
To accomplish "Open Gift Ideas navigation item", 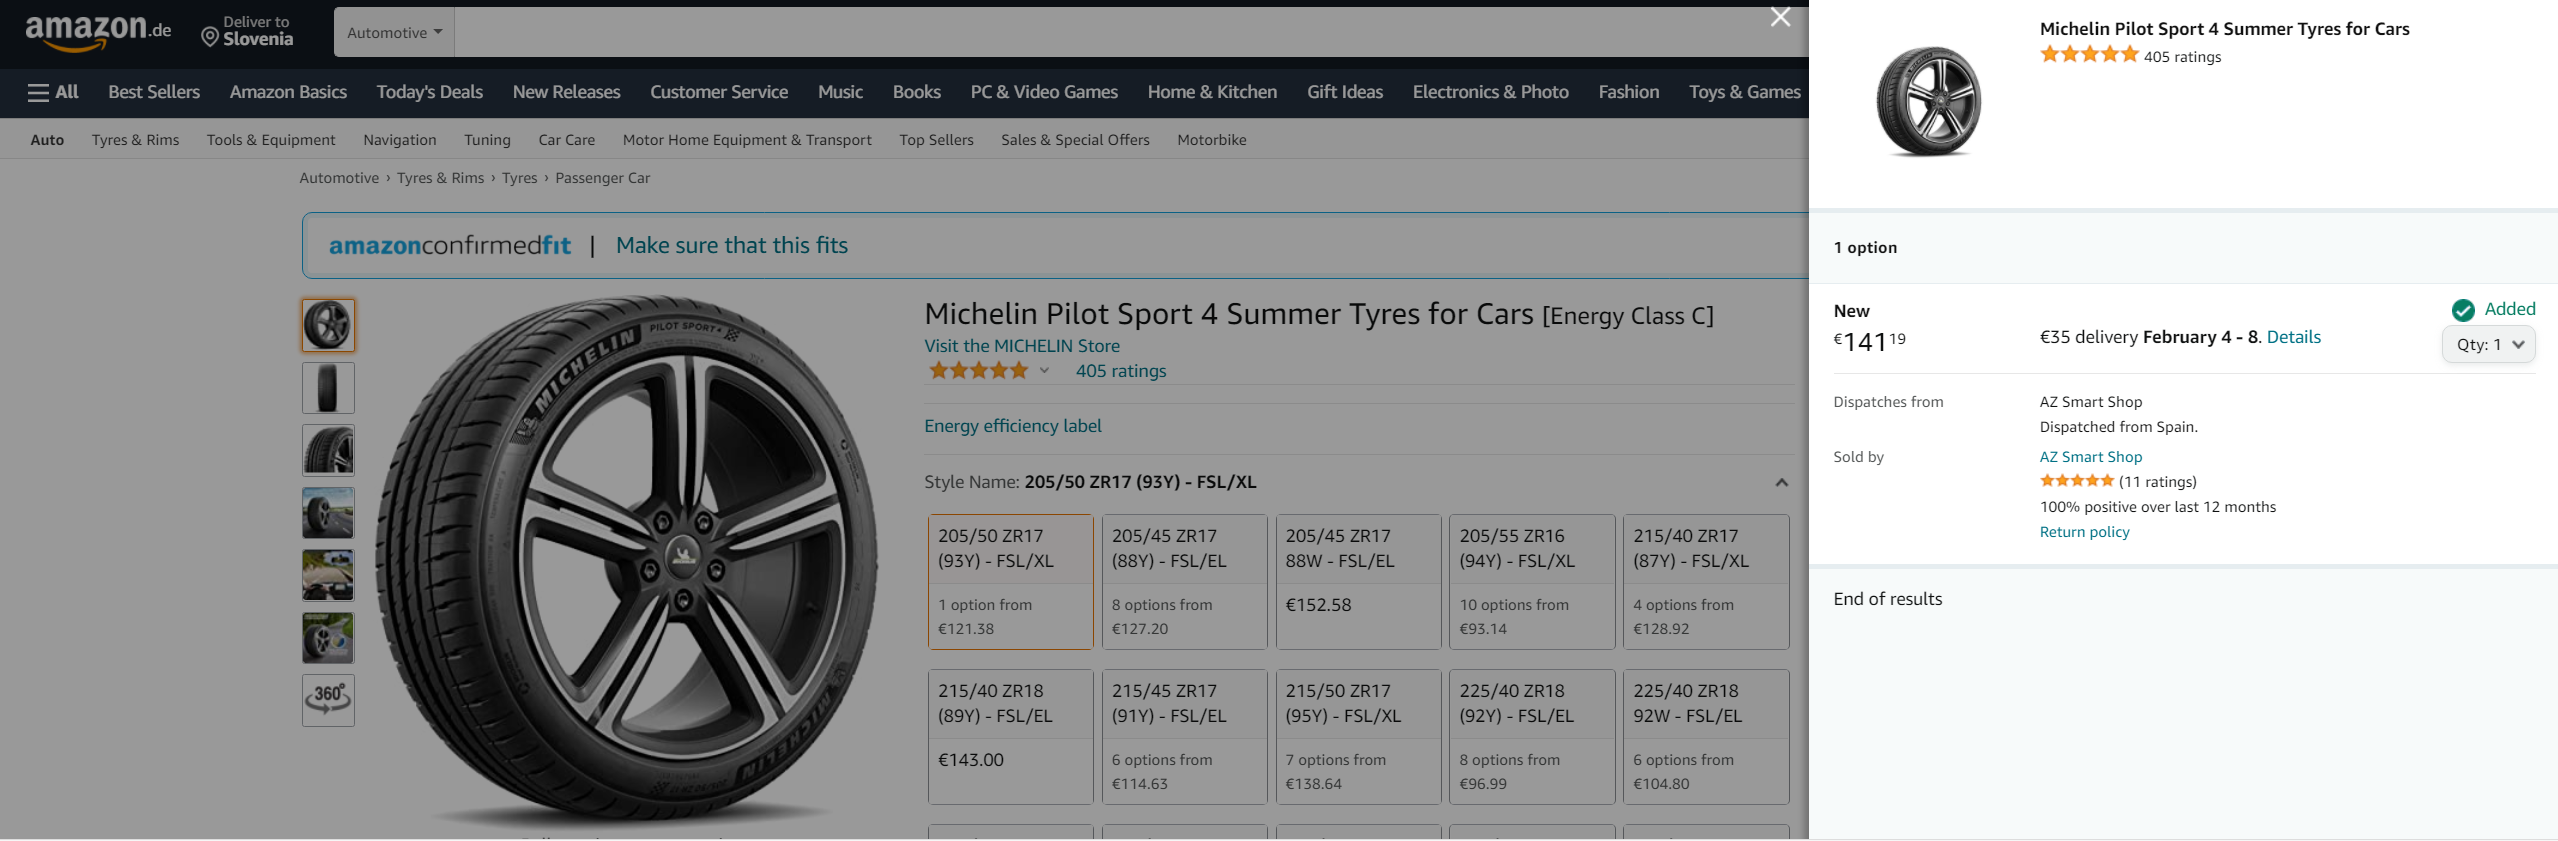I will click(x=1345, y=92).
